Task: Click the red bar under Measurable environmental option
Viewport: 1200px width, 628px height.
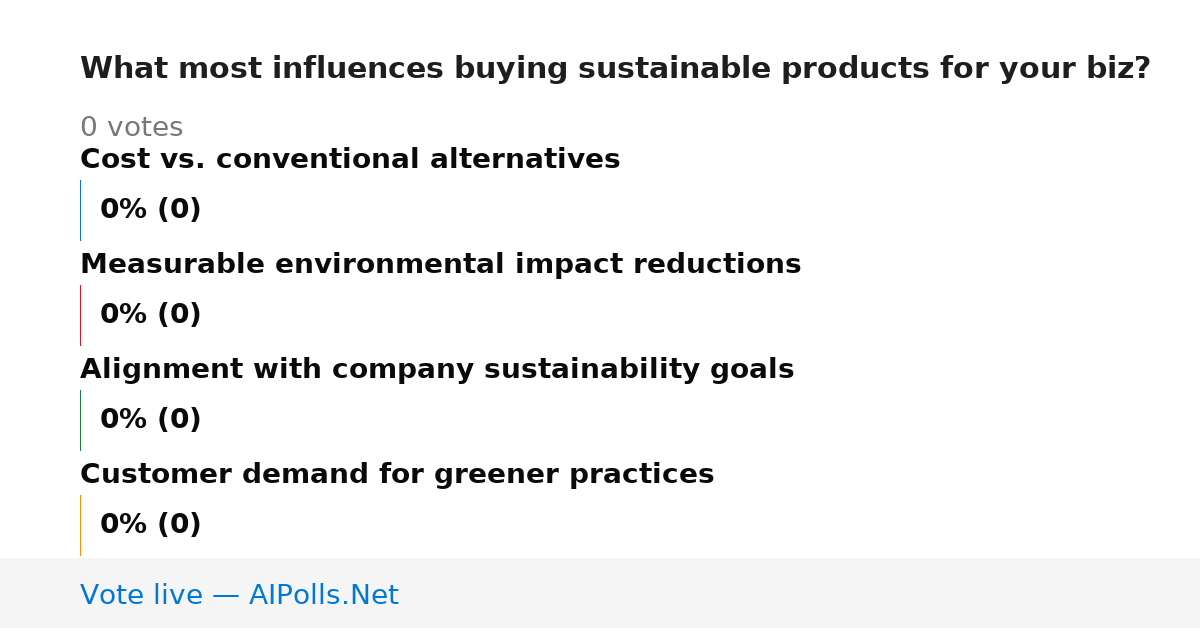Action: point(80,315)
